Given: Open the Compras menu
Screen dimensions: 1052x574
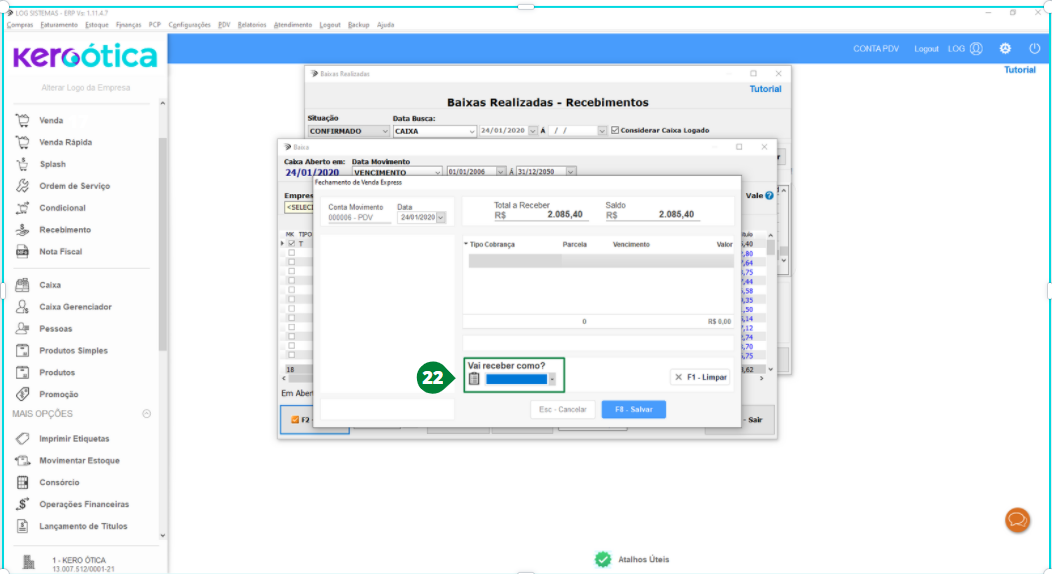Looking at the screenshot, I should coord(19,25).
